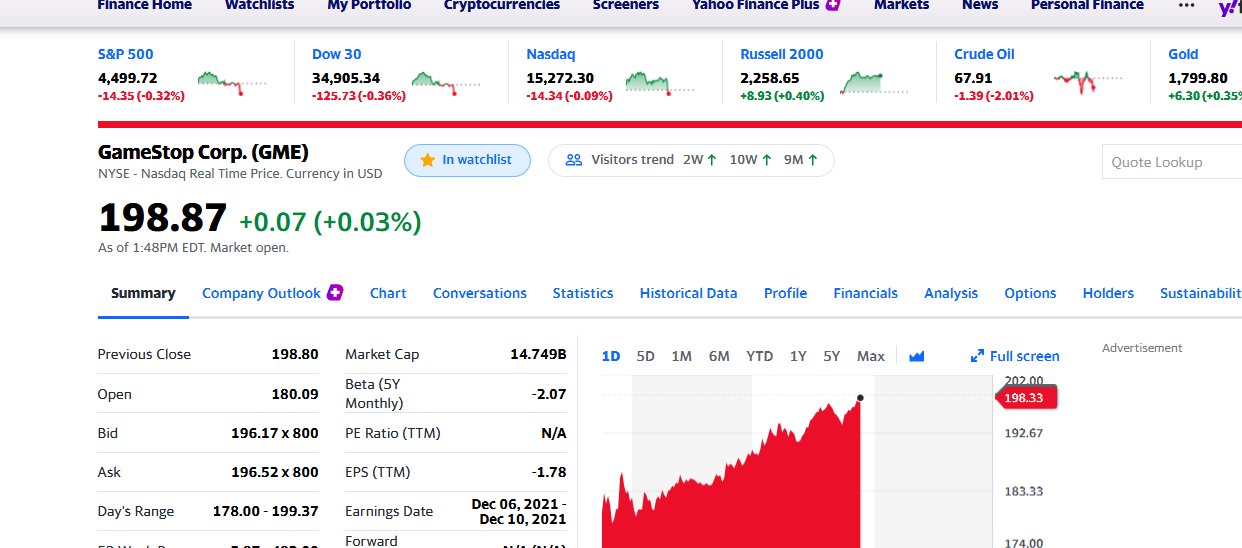Open the Dow 30 index link
The image size is (1242, 548).
[337, 54]
